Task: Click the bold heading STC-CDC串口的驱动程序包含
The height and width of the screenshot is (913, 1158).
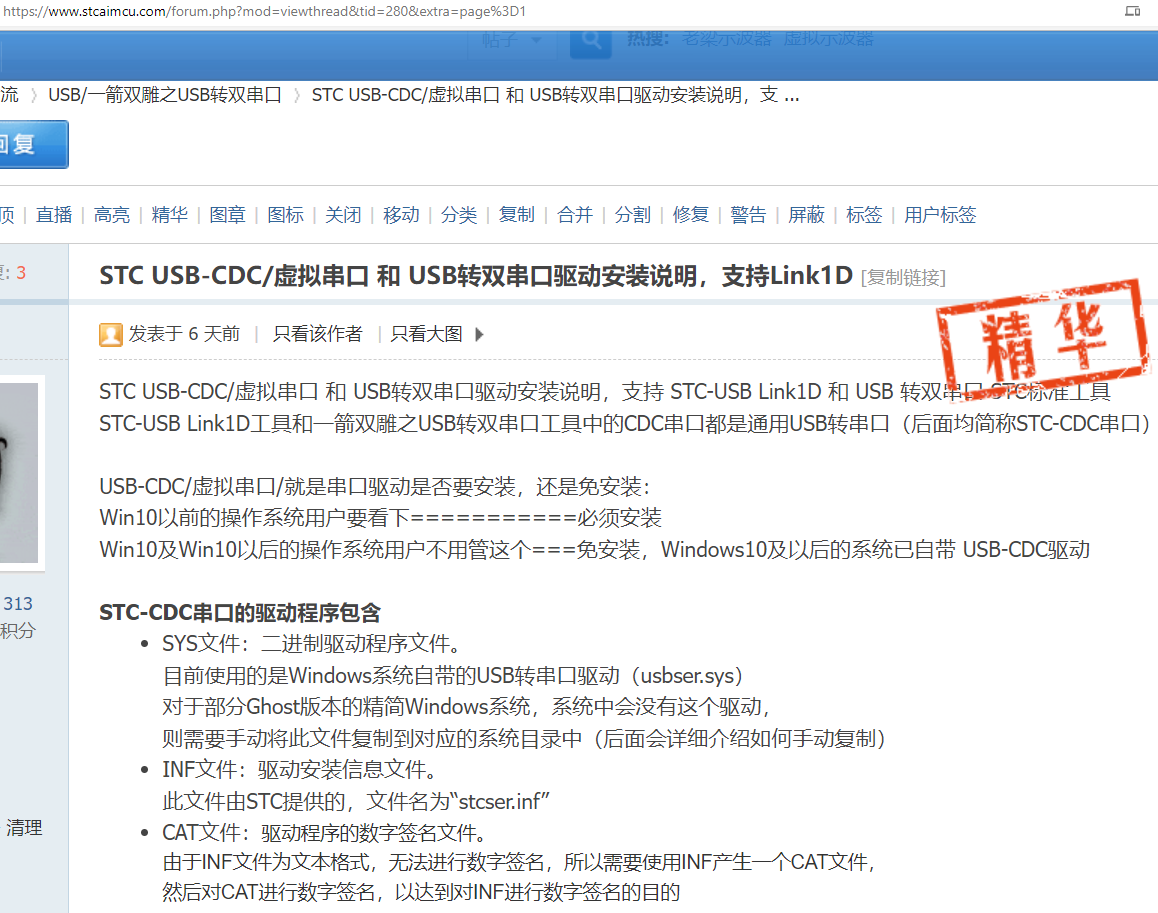Action: click(240, 612)
